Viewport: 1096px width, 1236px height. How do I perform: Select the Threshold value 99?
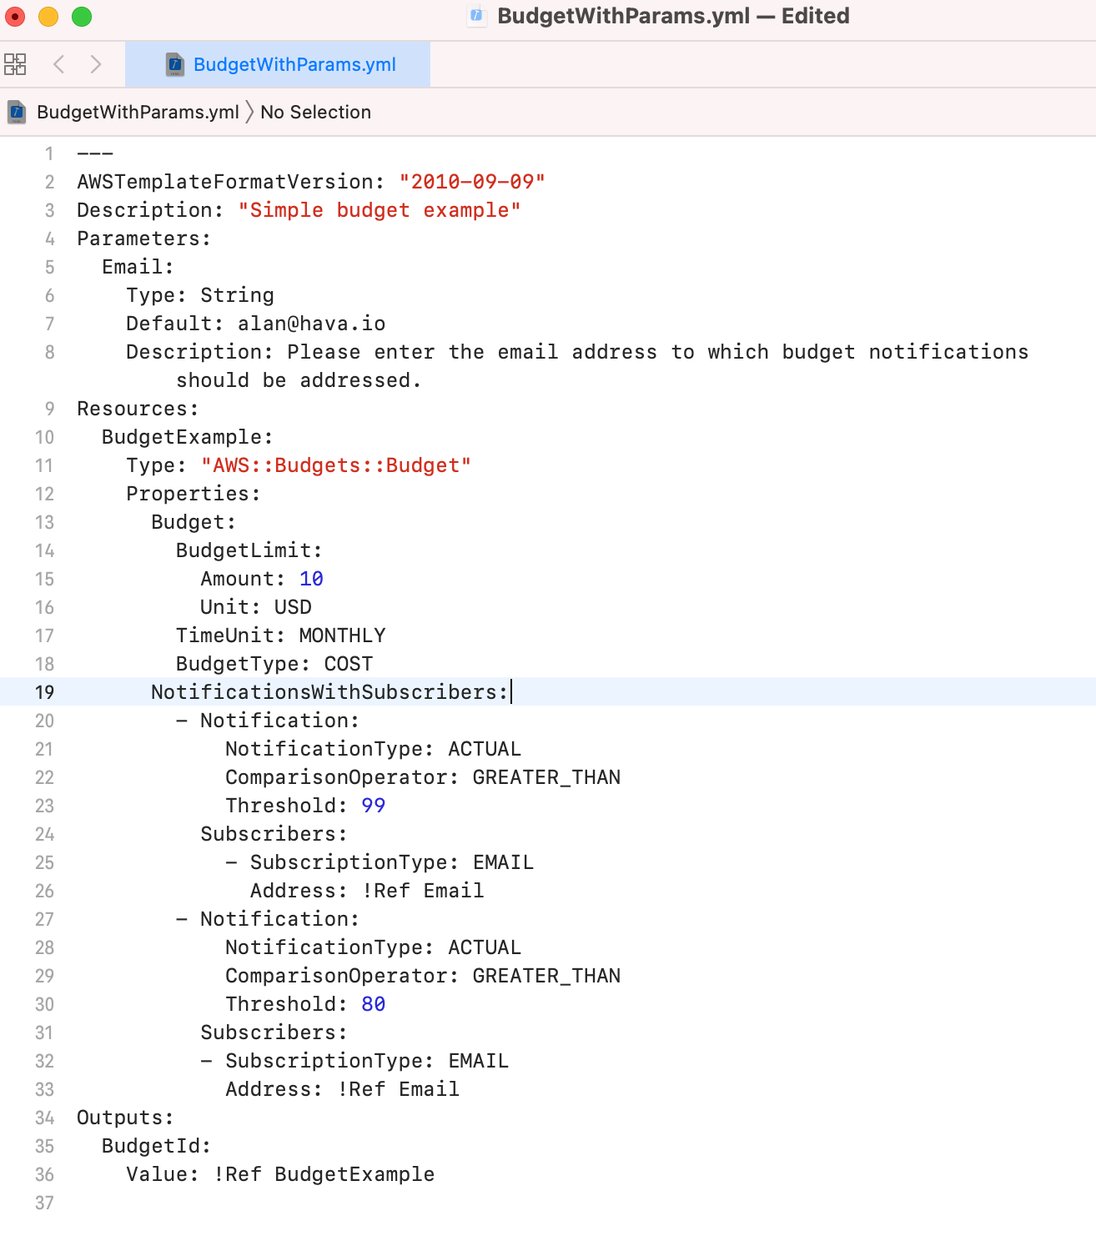click(372, 805)
